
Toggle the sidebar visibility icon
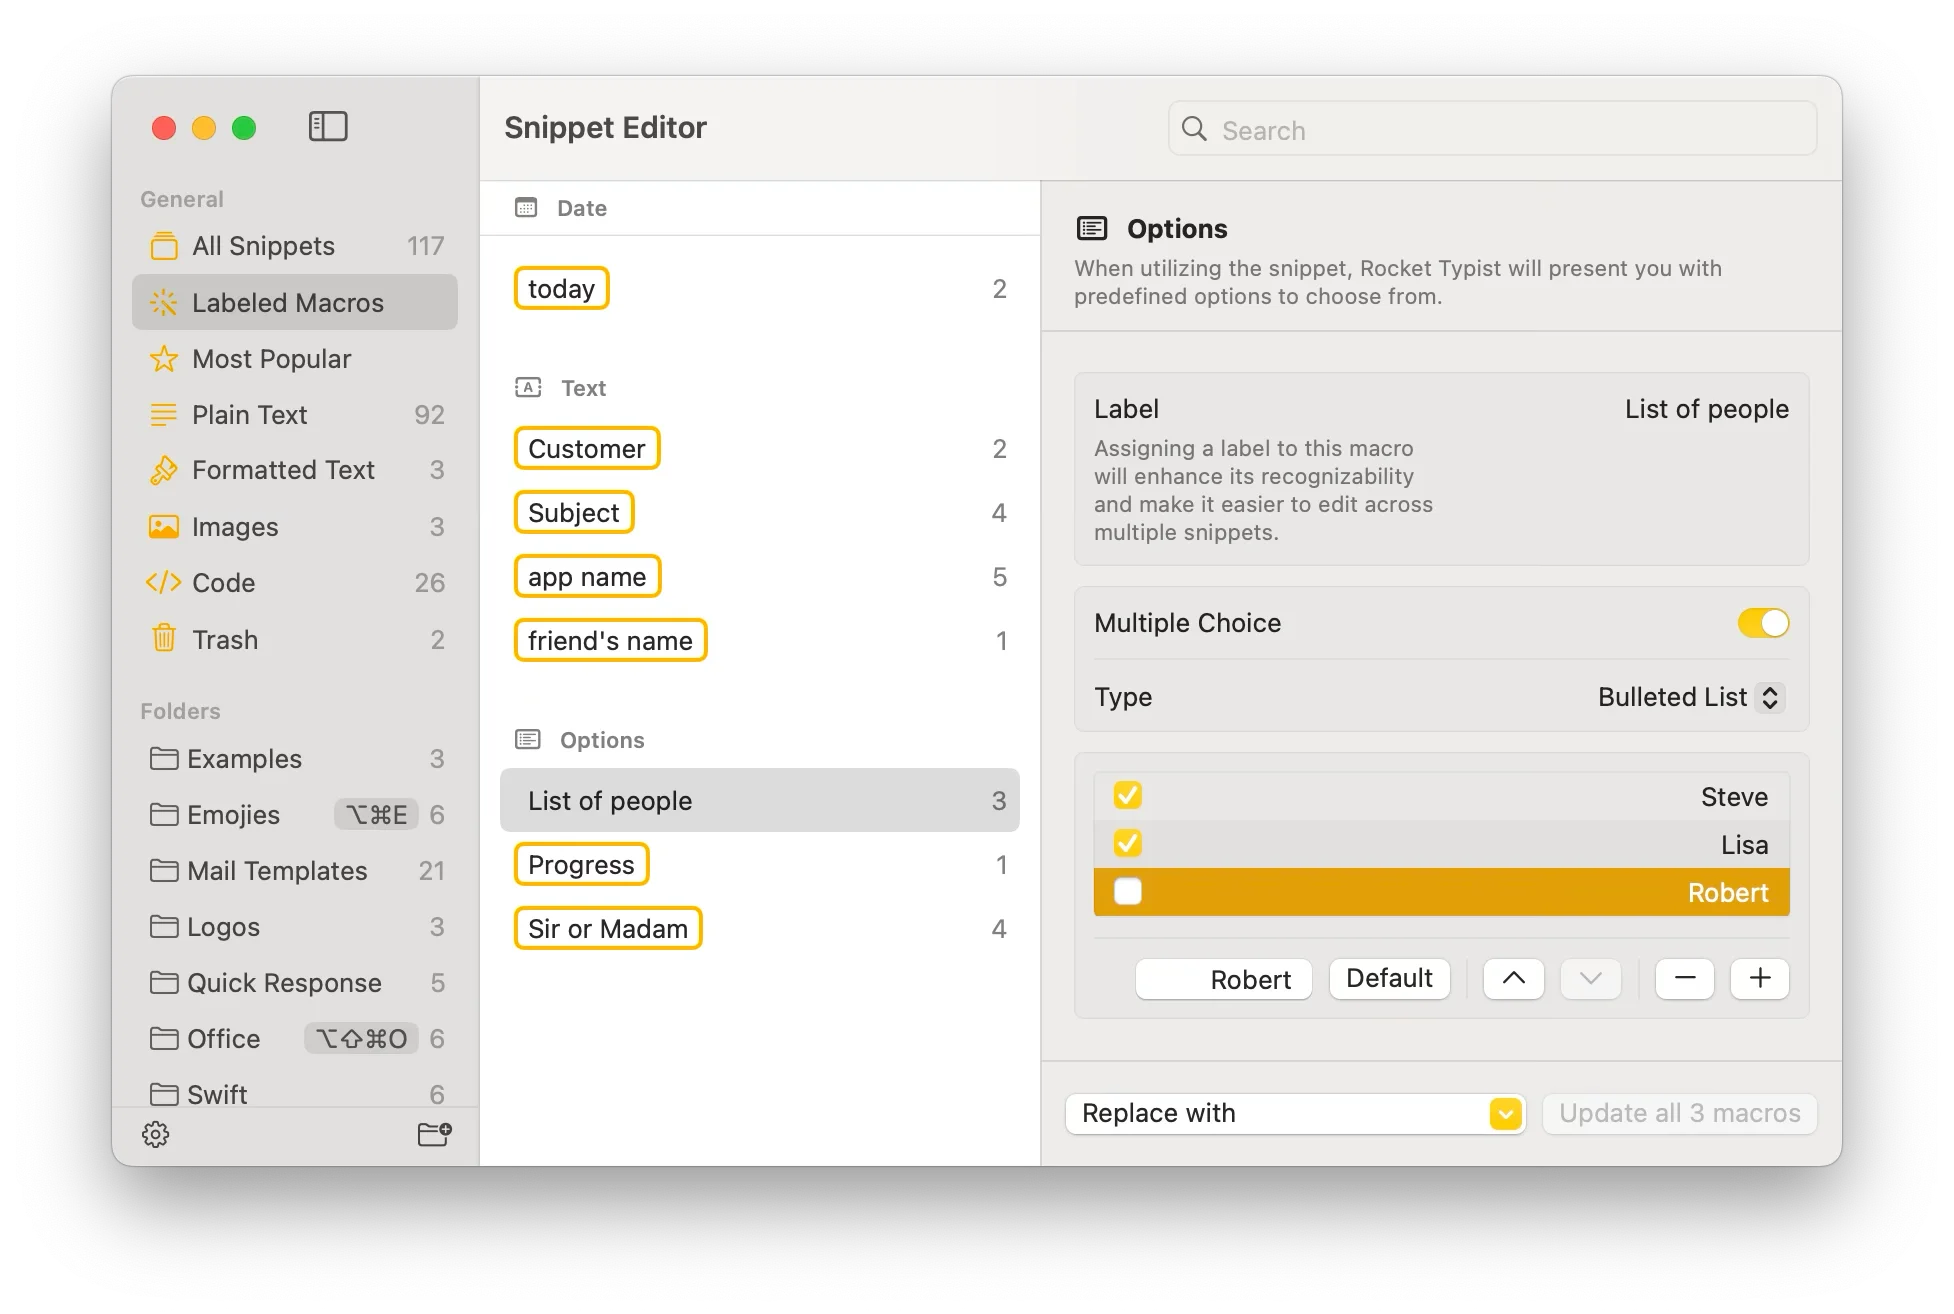point(328,127)
